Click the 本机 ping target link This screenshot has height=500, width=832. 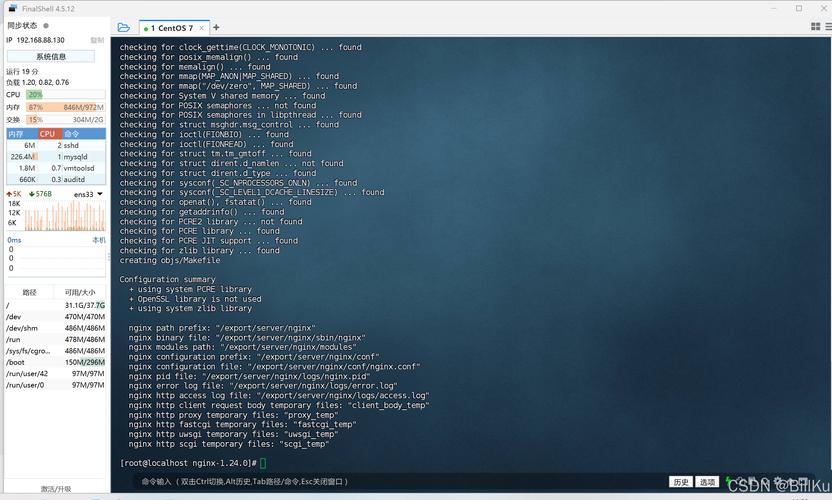99,240
